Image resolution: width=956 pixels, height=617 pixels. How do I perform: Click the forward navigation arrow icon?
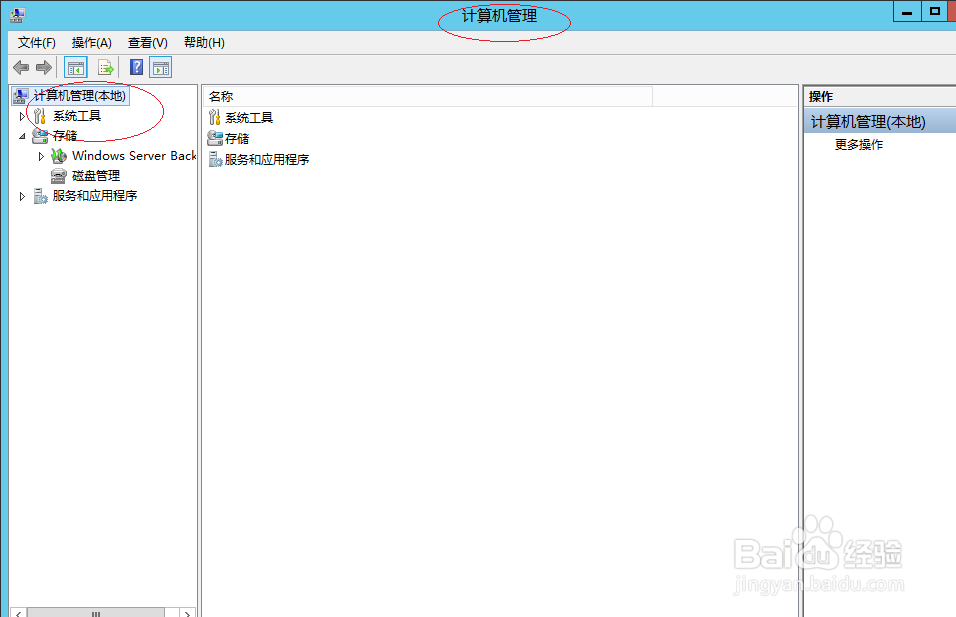[x=43, y=67]
